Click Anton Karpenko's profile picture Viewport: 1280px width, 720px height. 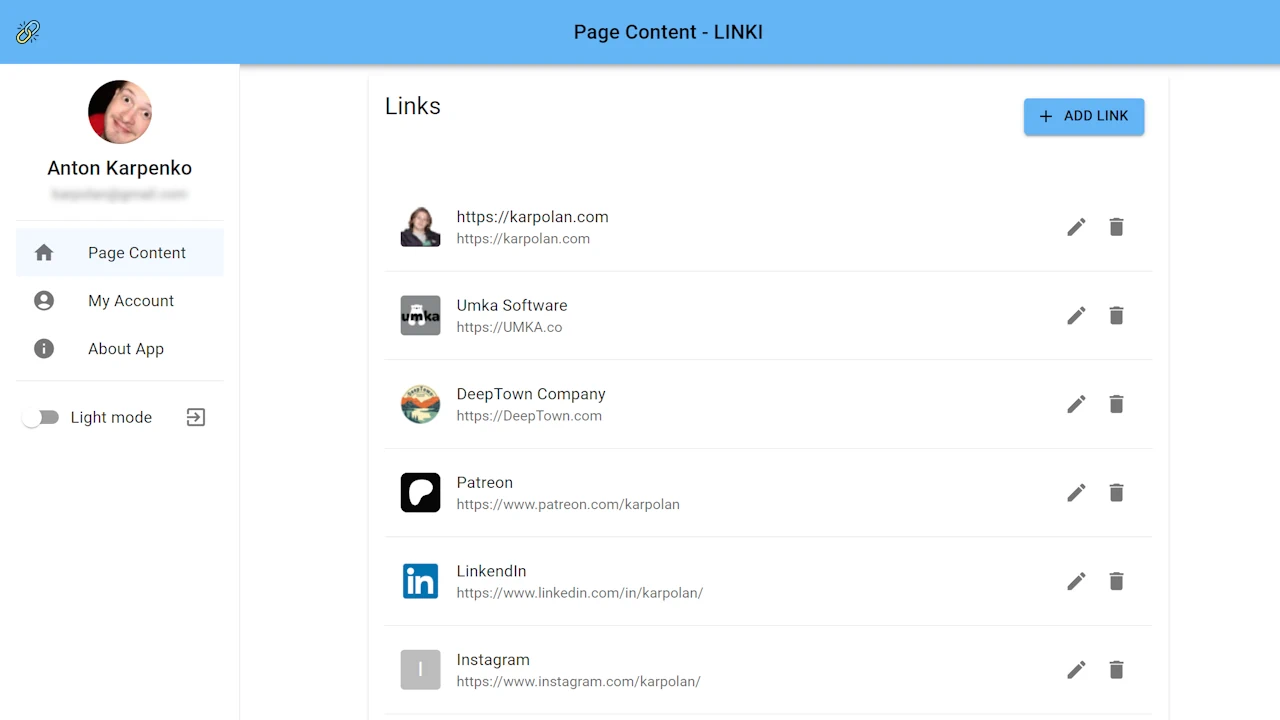click(119, 111)
